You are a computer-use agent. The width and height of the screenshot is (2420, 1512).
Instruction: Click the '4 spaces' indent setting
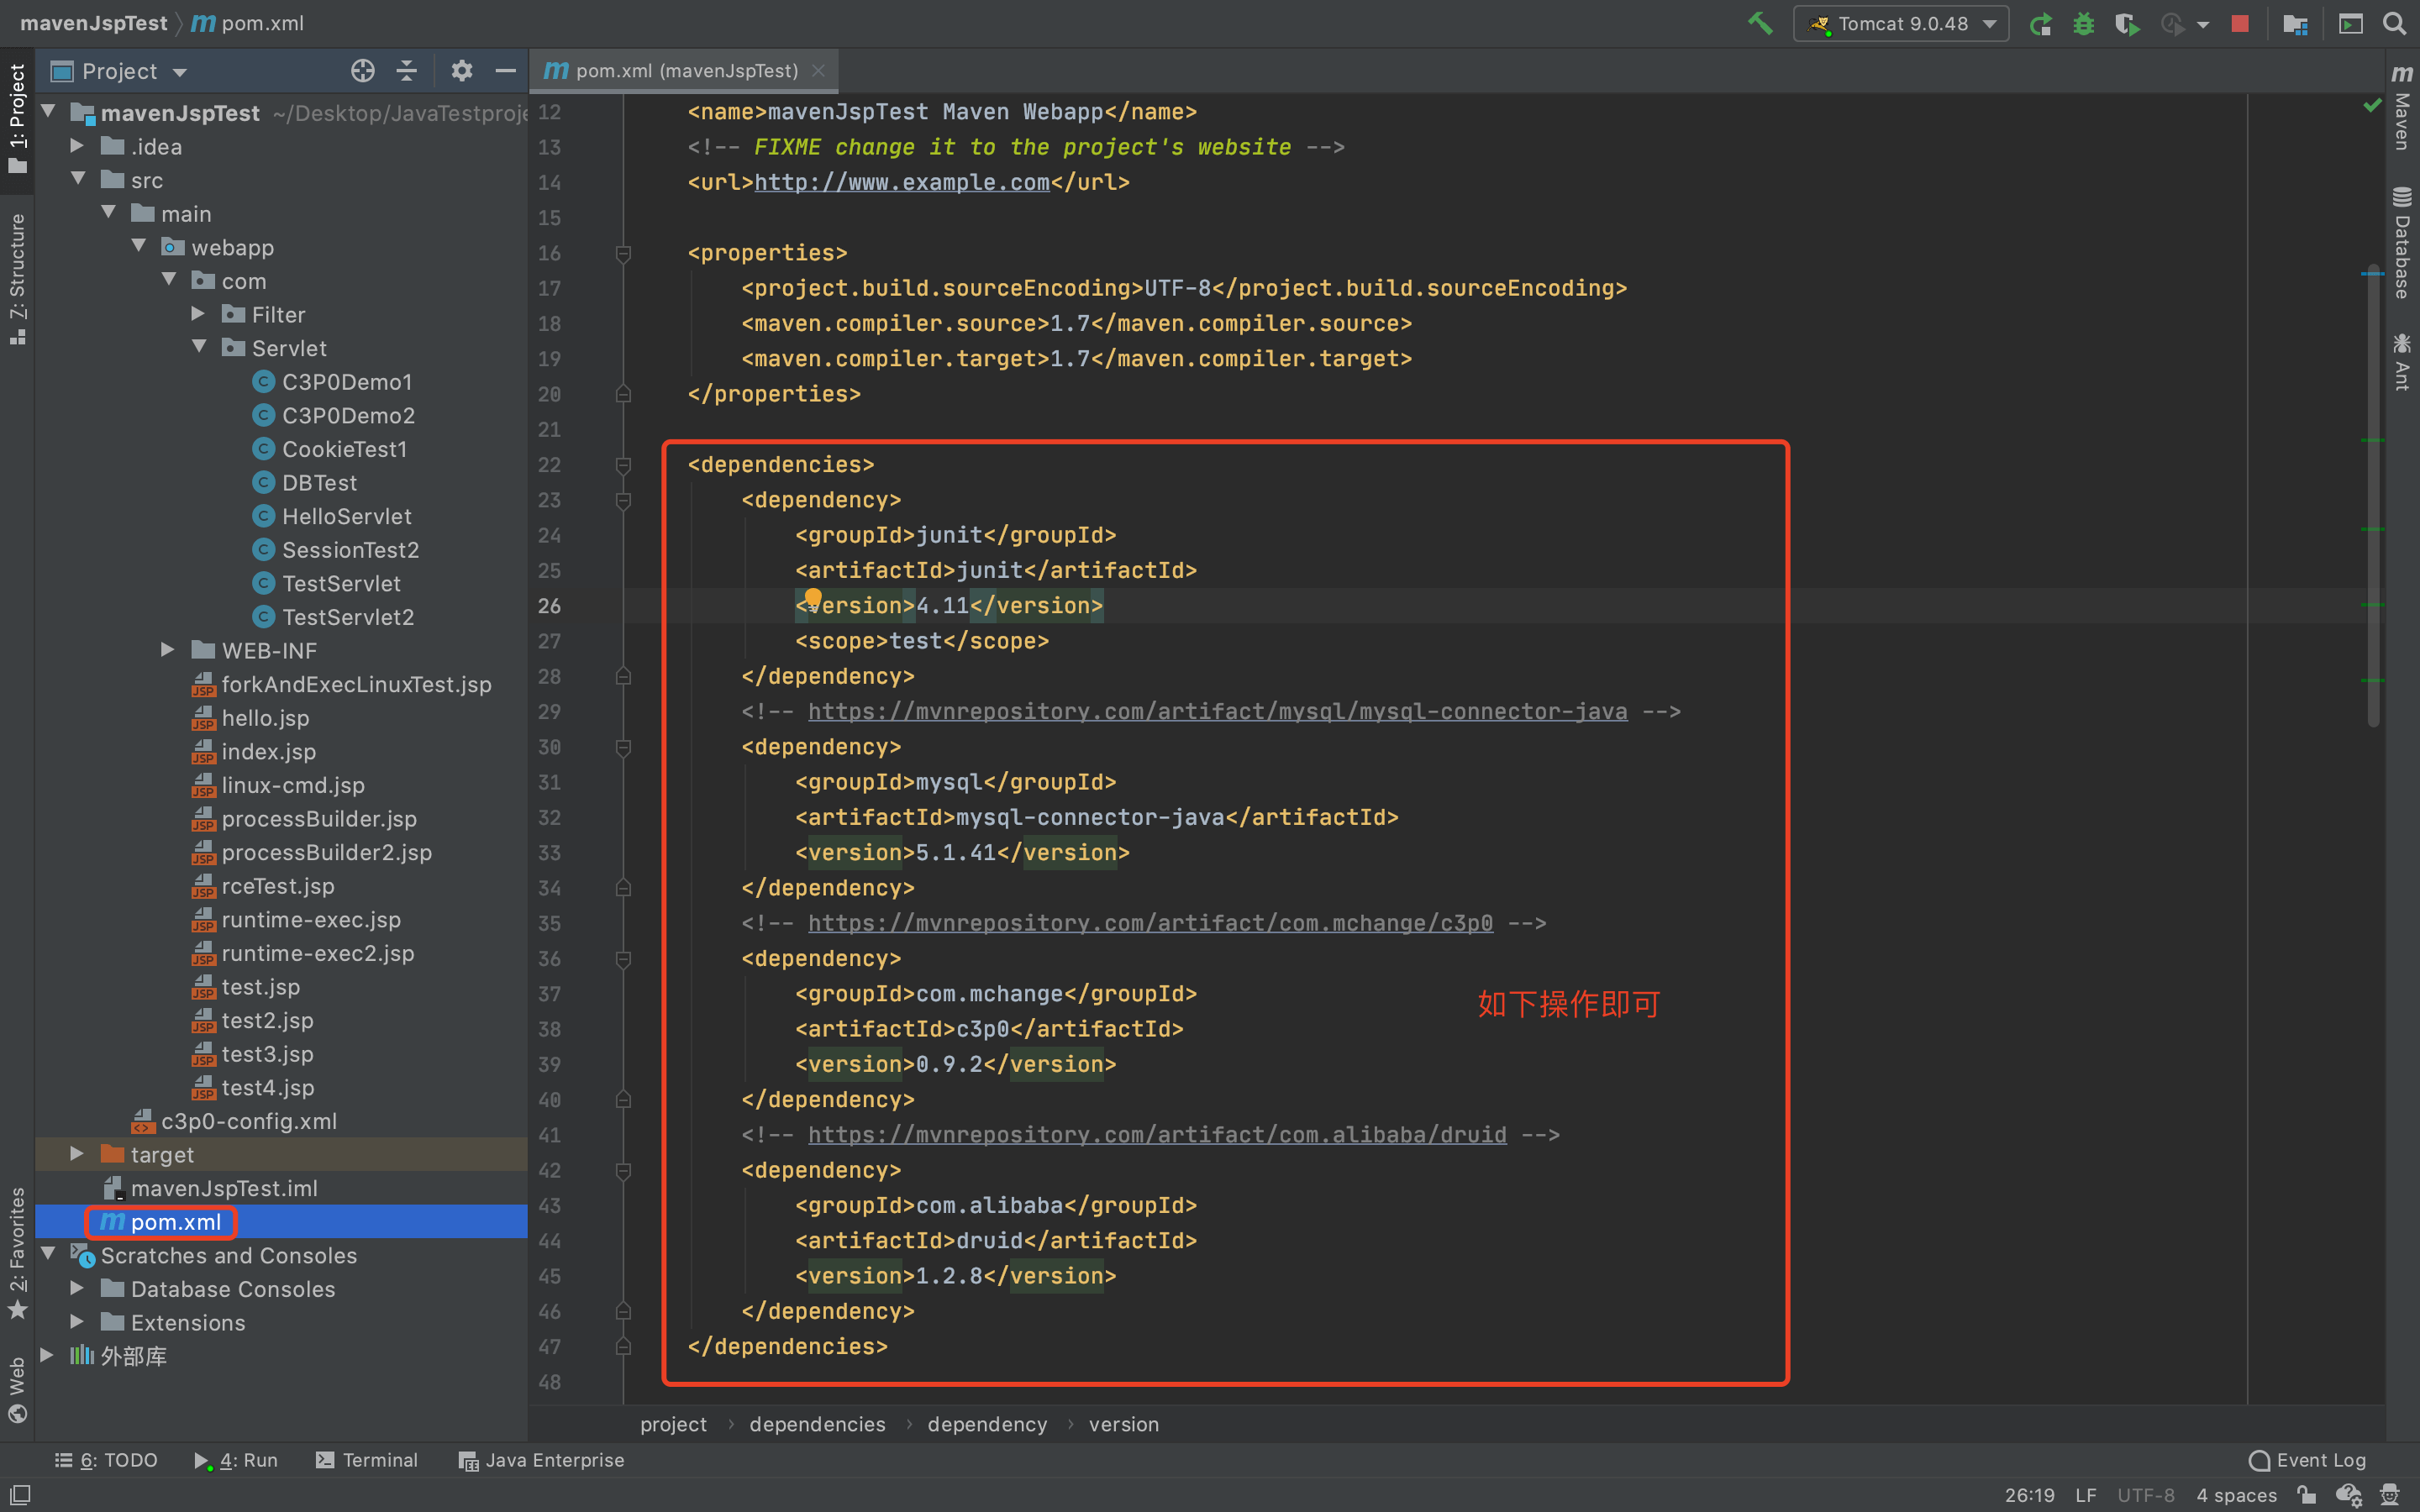click(x=2236, y=1495)
